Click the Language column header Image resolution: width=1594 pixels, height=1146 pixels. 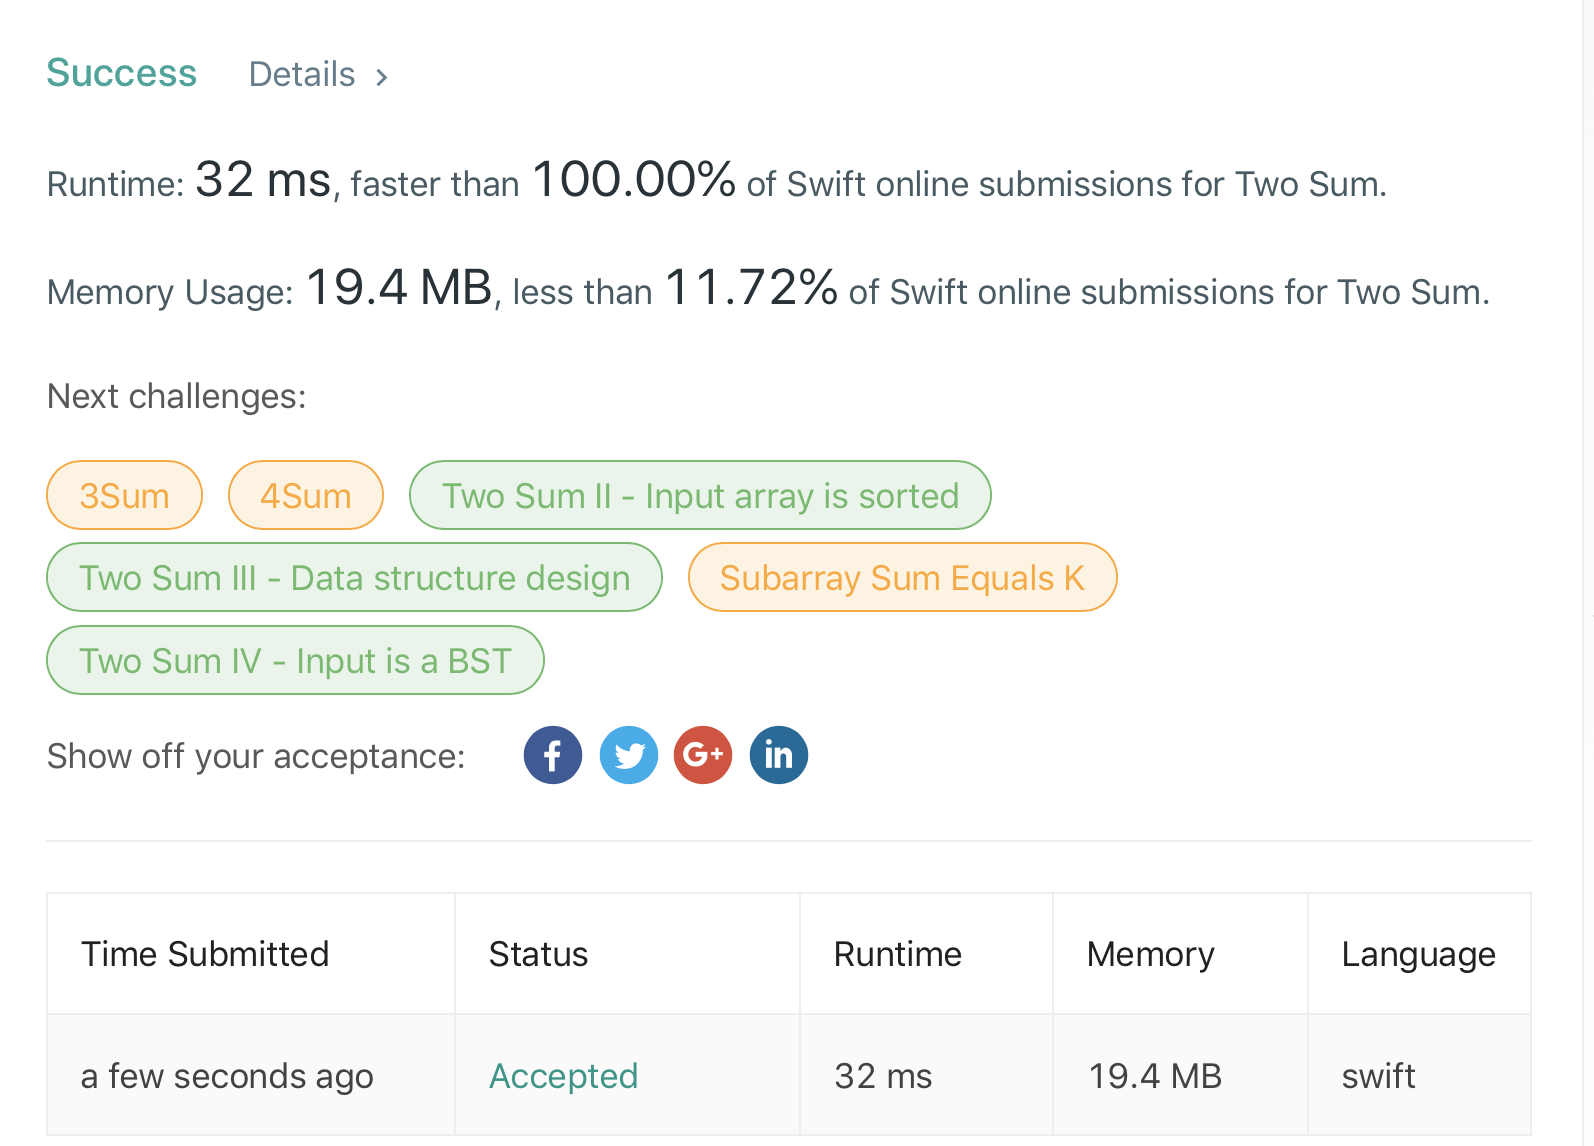coord(1418,954)
